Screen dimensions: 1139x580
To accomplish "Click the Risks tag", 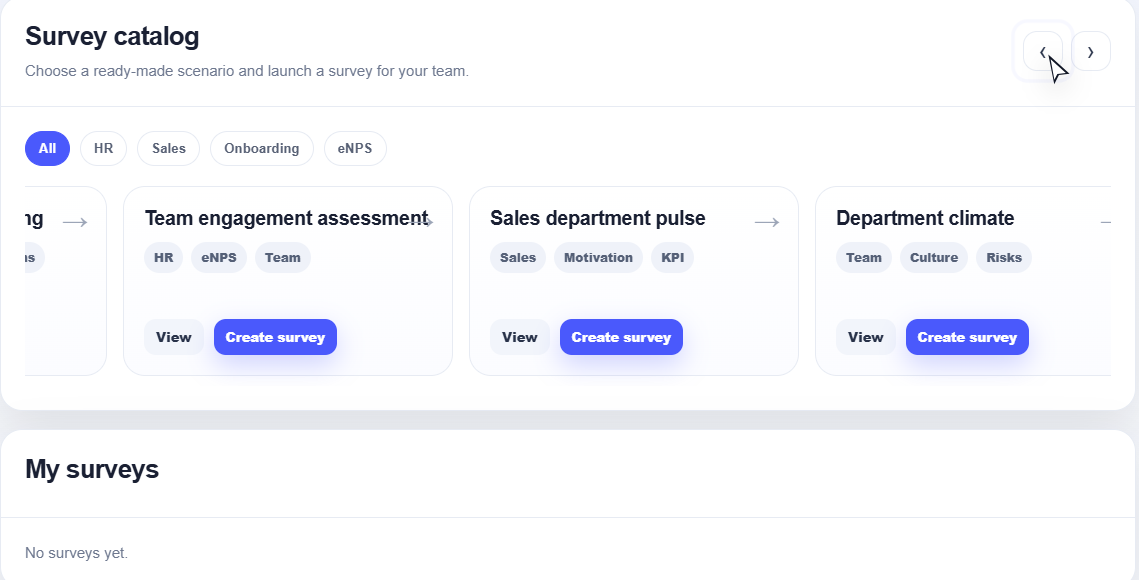I will point(1004,257).
